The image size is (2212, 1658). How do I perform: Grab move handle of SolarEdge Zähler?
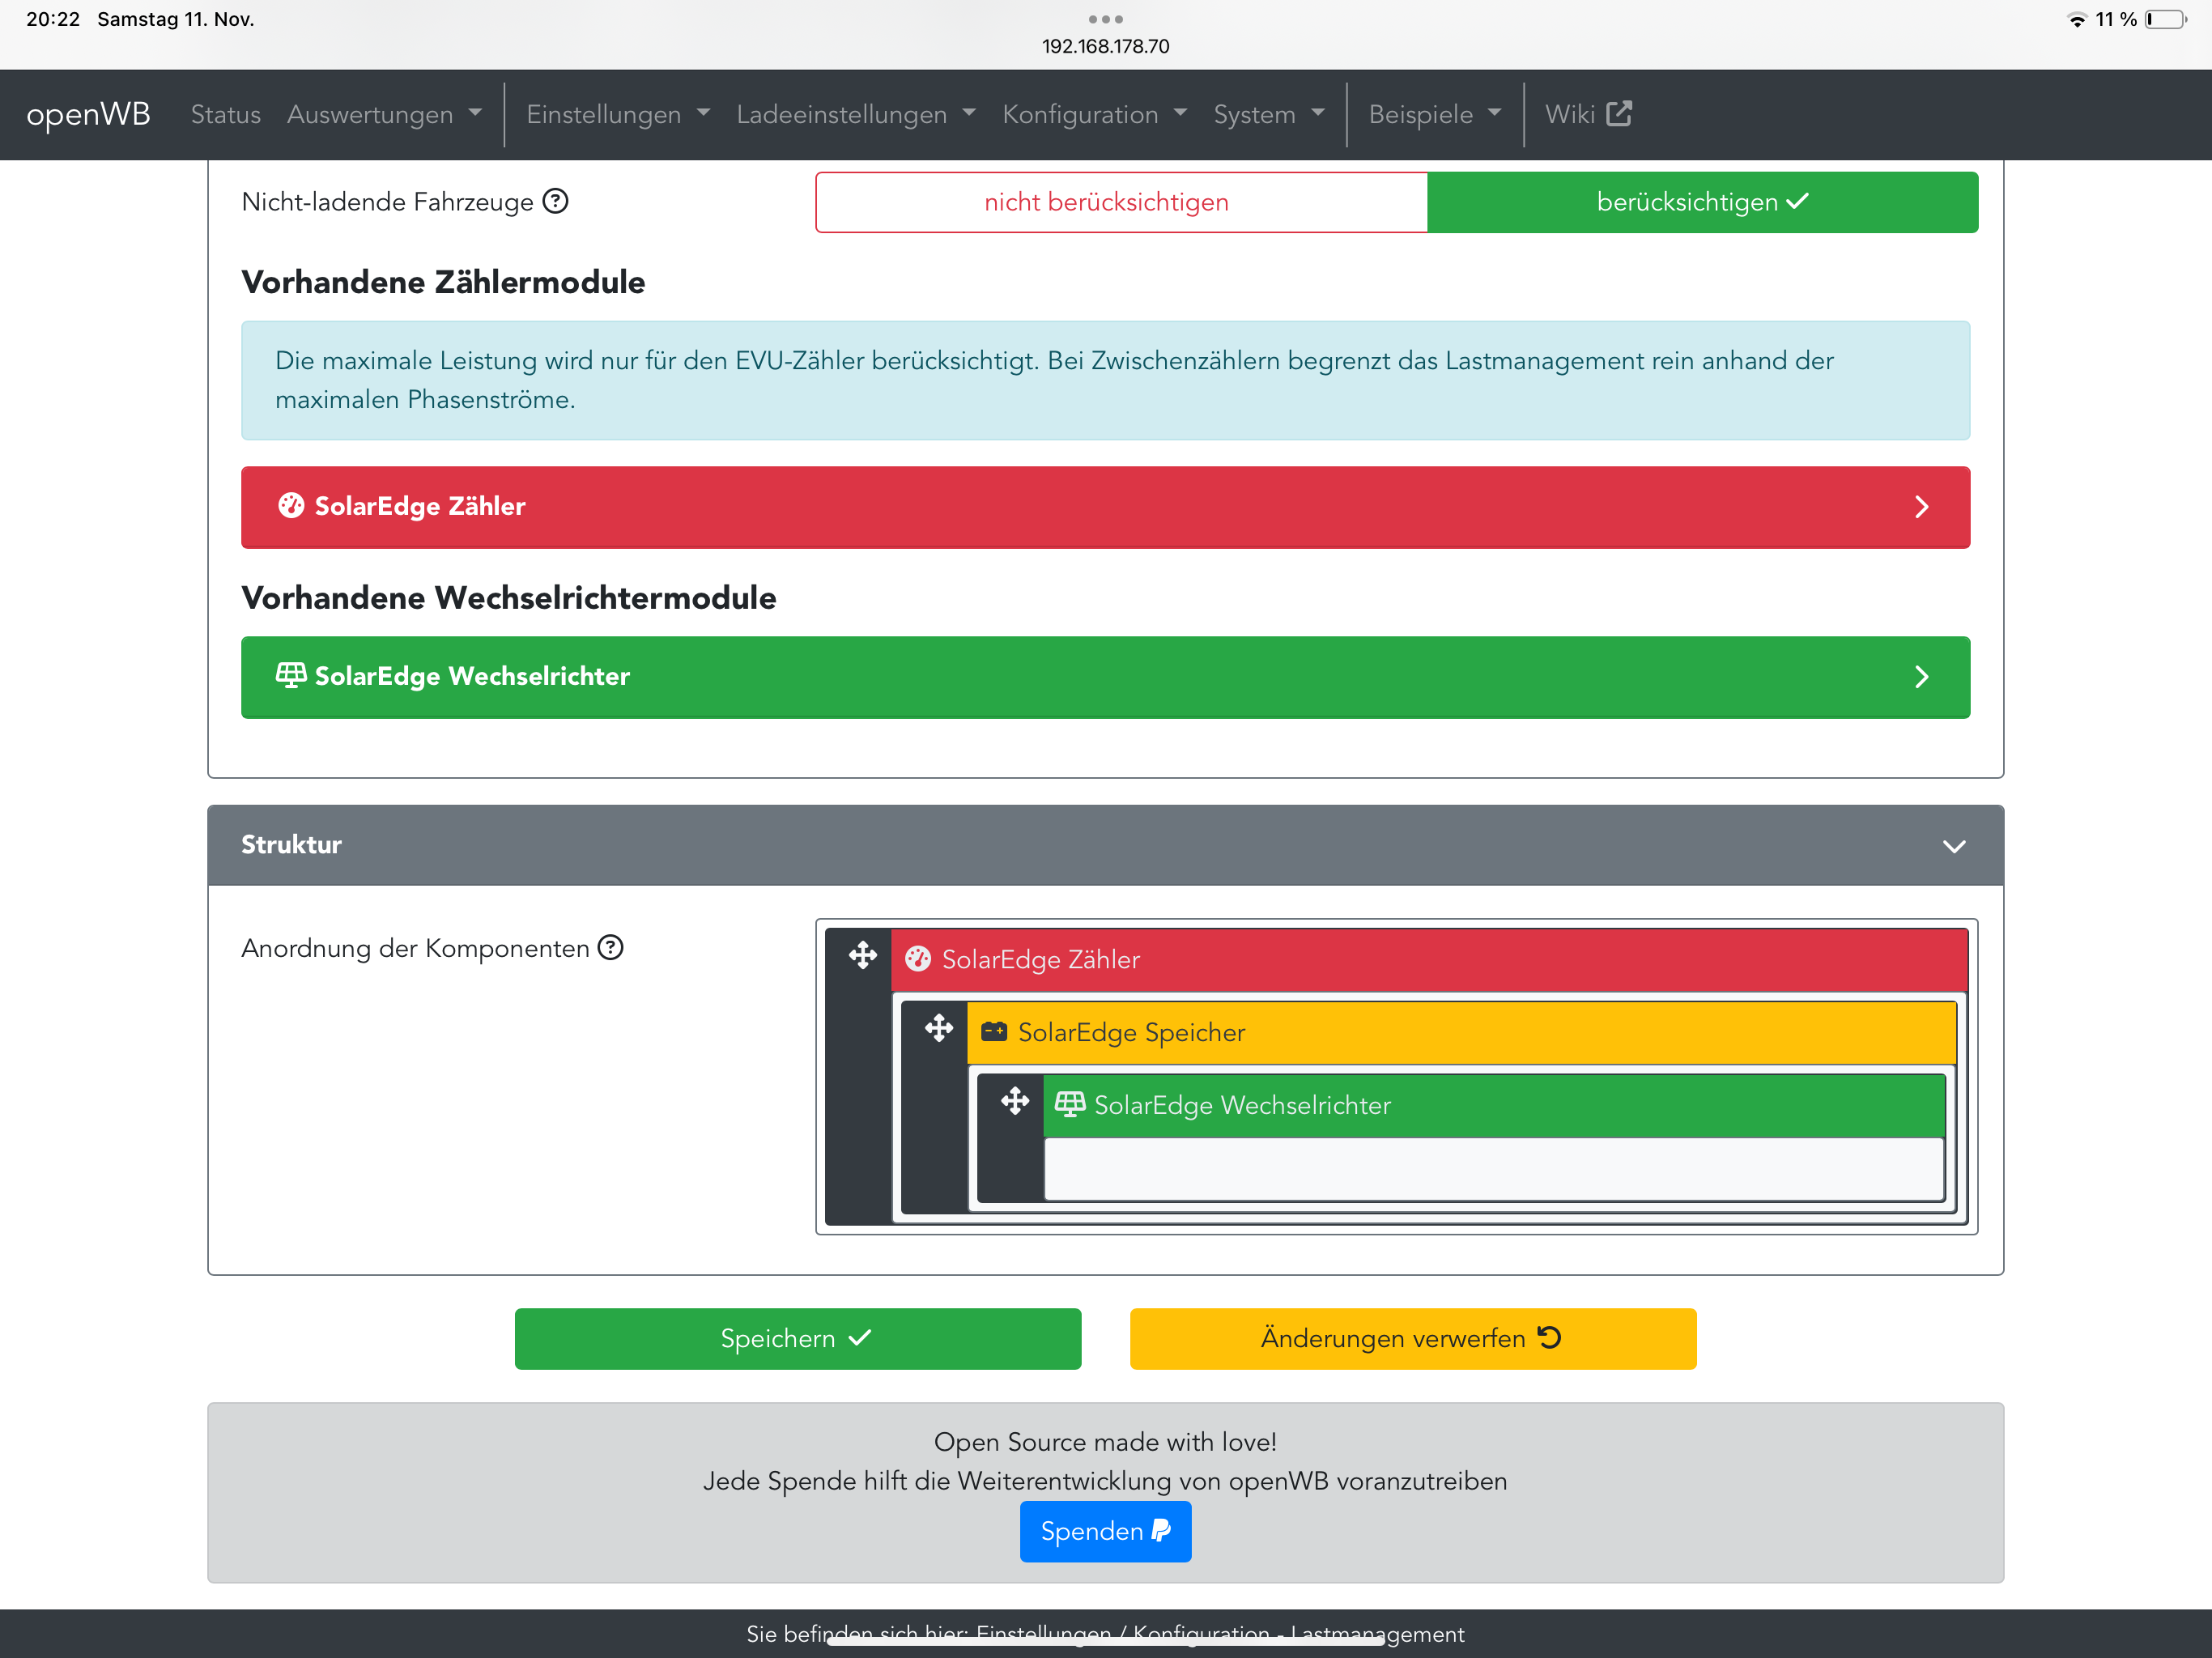pyautogui.click(x=862, y=956)
